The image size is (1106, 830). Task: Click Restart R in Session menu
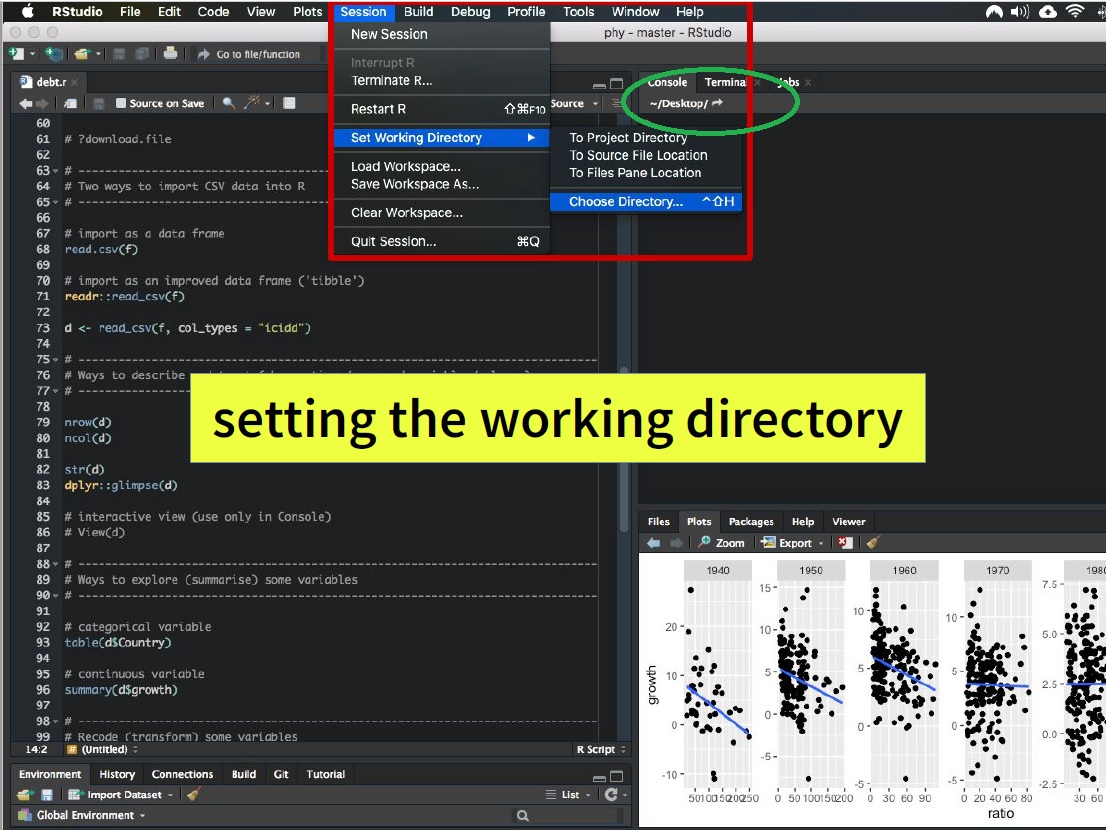point(379,109)
